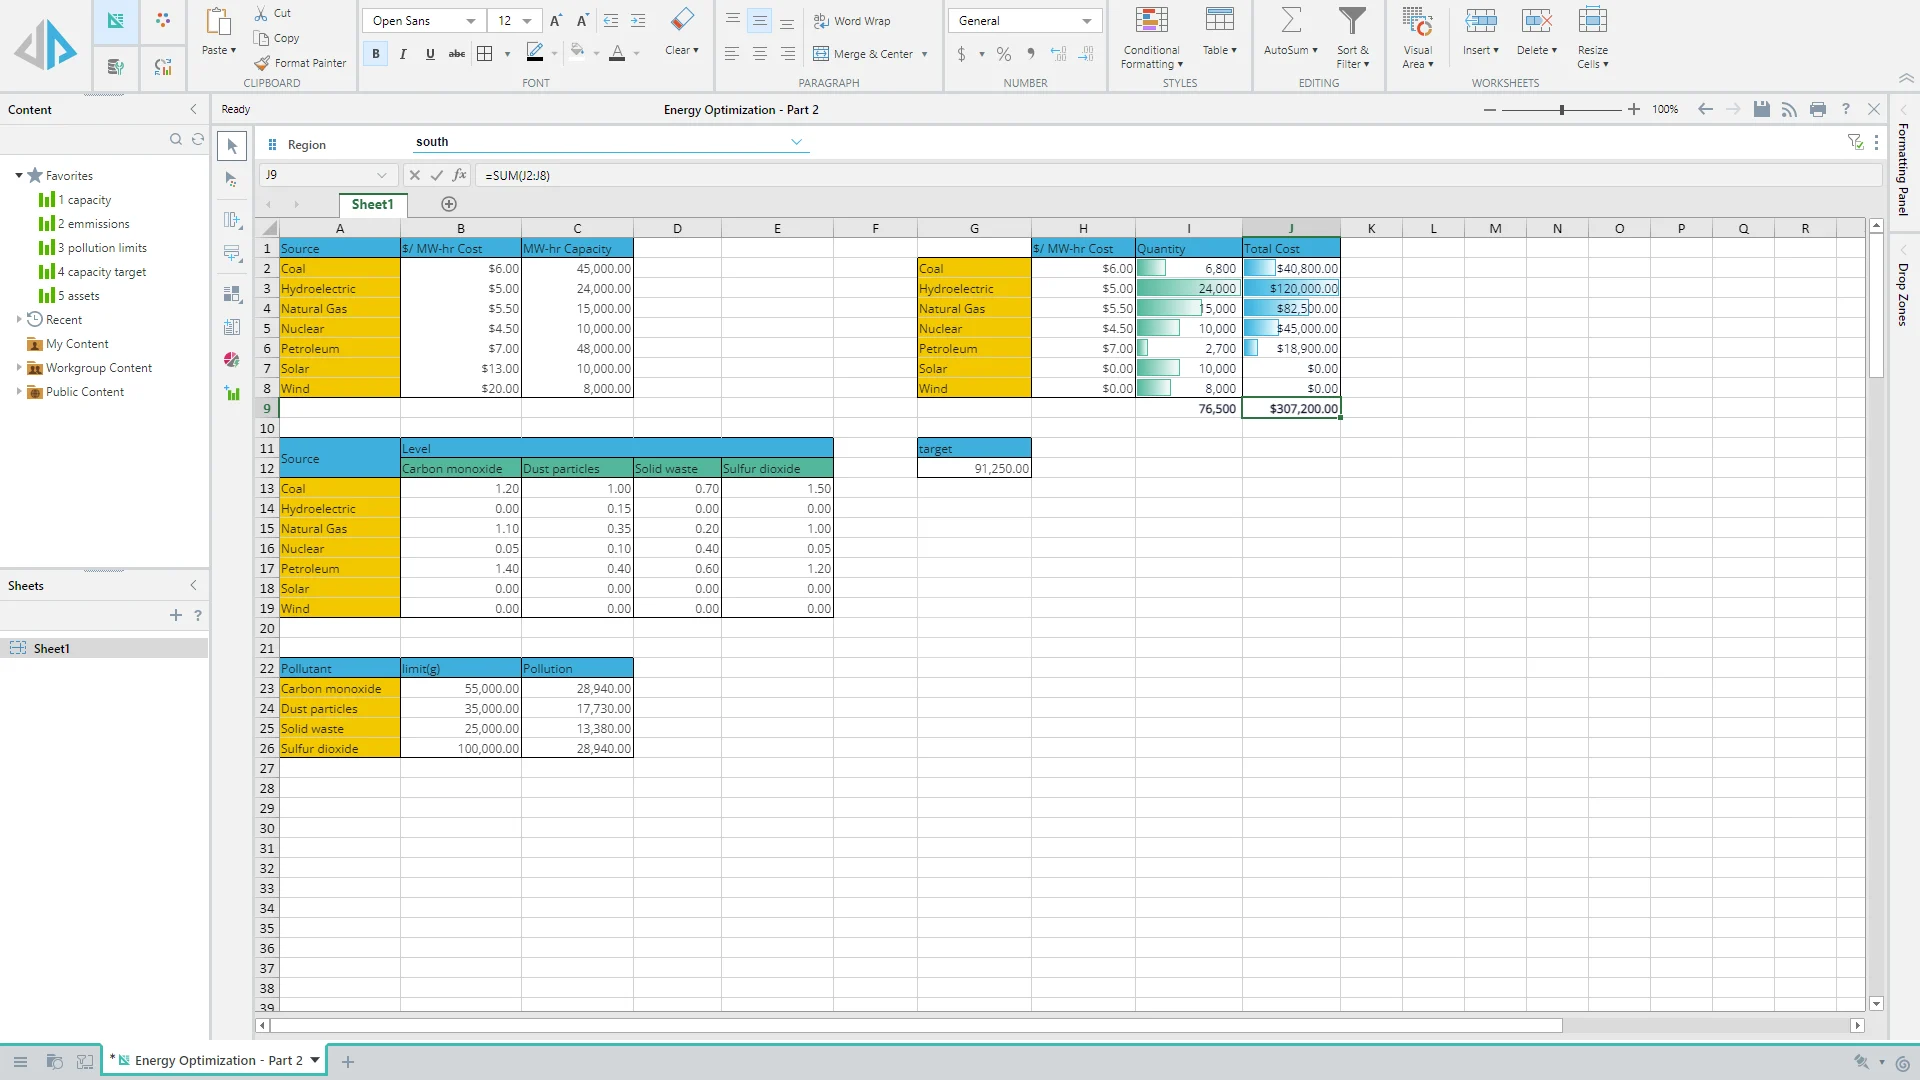The height and width of the screenshot is (1080, 1920).
Task: Click the Format Painter icon
Action: pyautogui.click(x=262, y=63)
